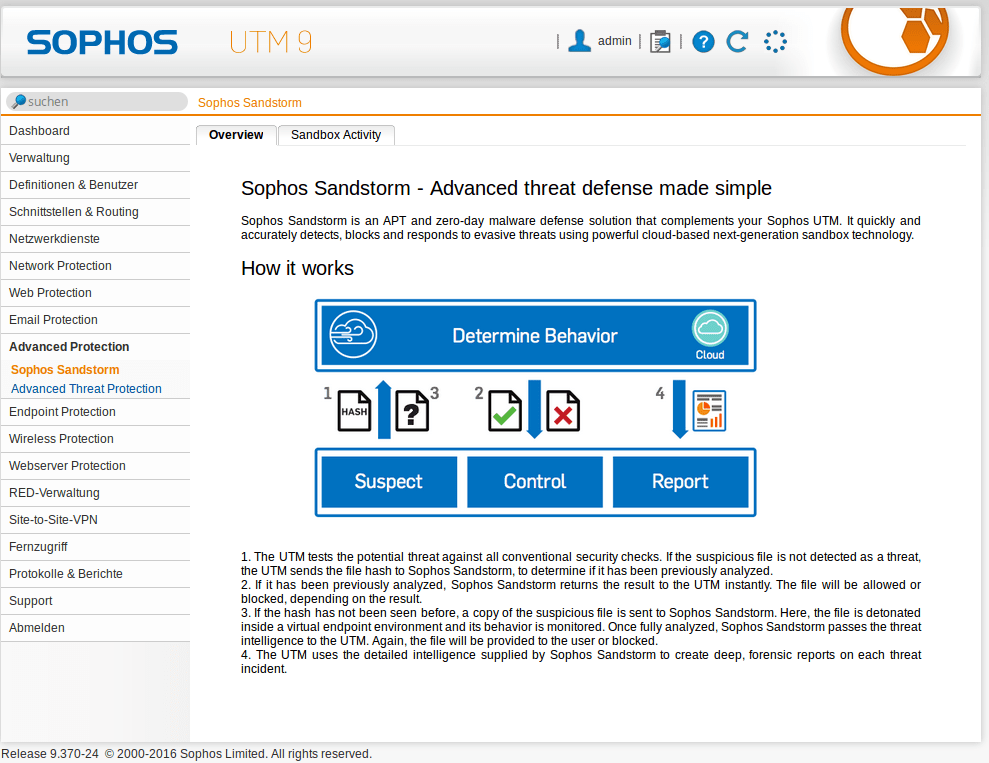Click Abmelden to log out
989x763 pixels.
37,628
